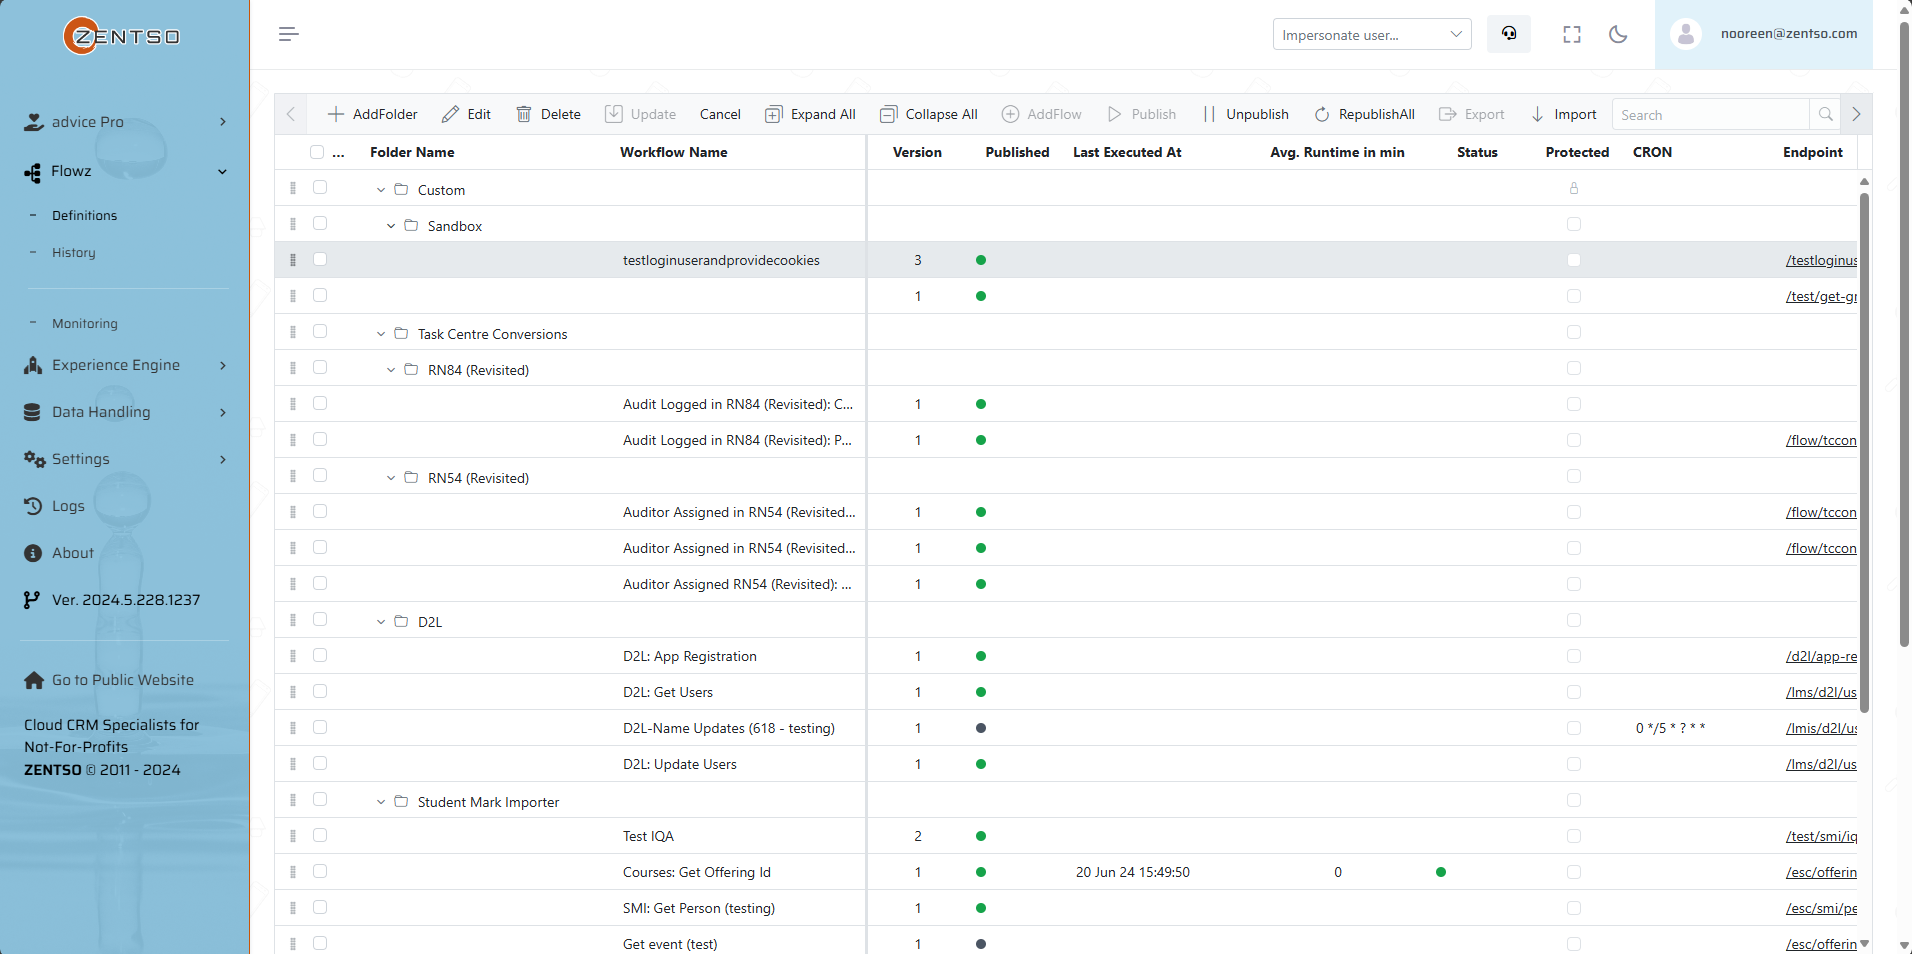Click the AddFolder button
The image size is (1912, 954).
(373, 114)
